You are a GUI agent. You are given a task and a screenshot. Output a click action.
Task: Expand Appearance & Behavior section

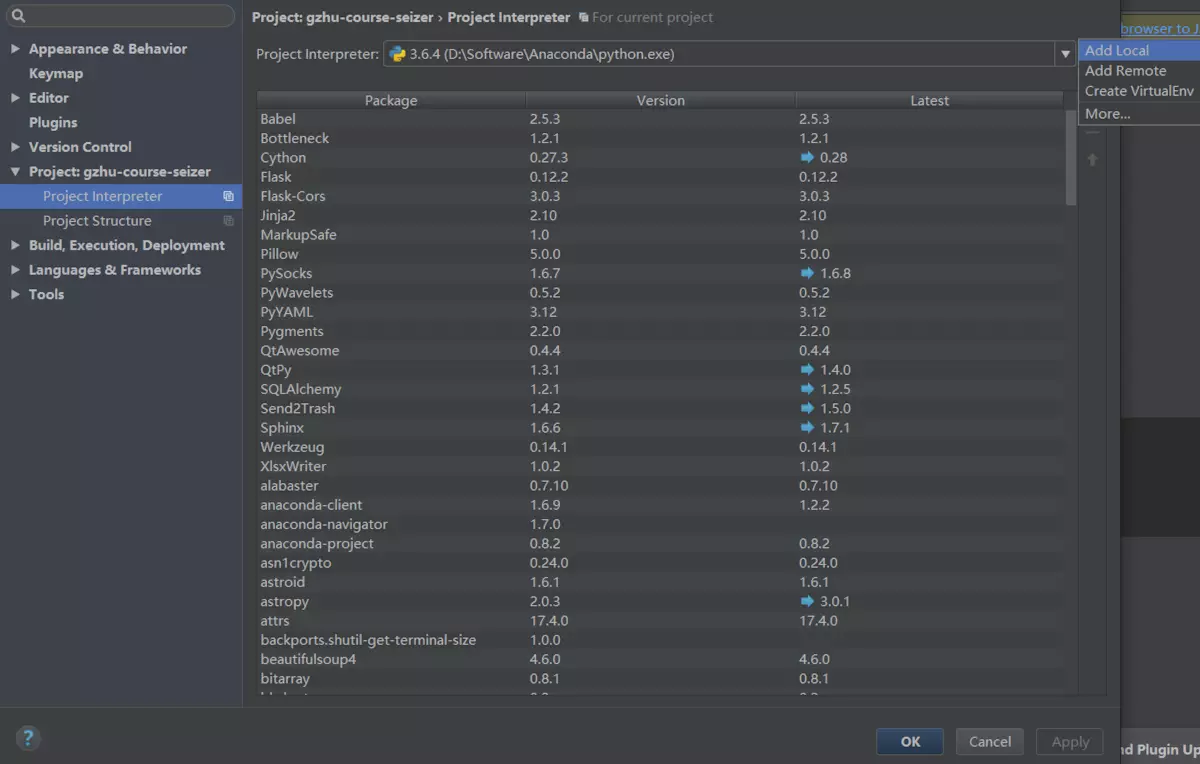(15, 48)
